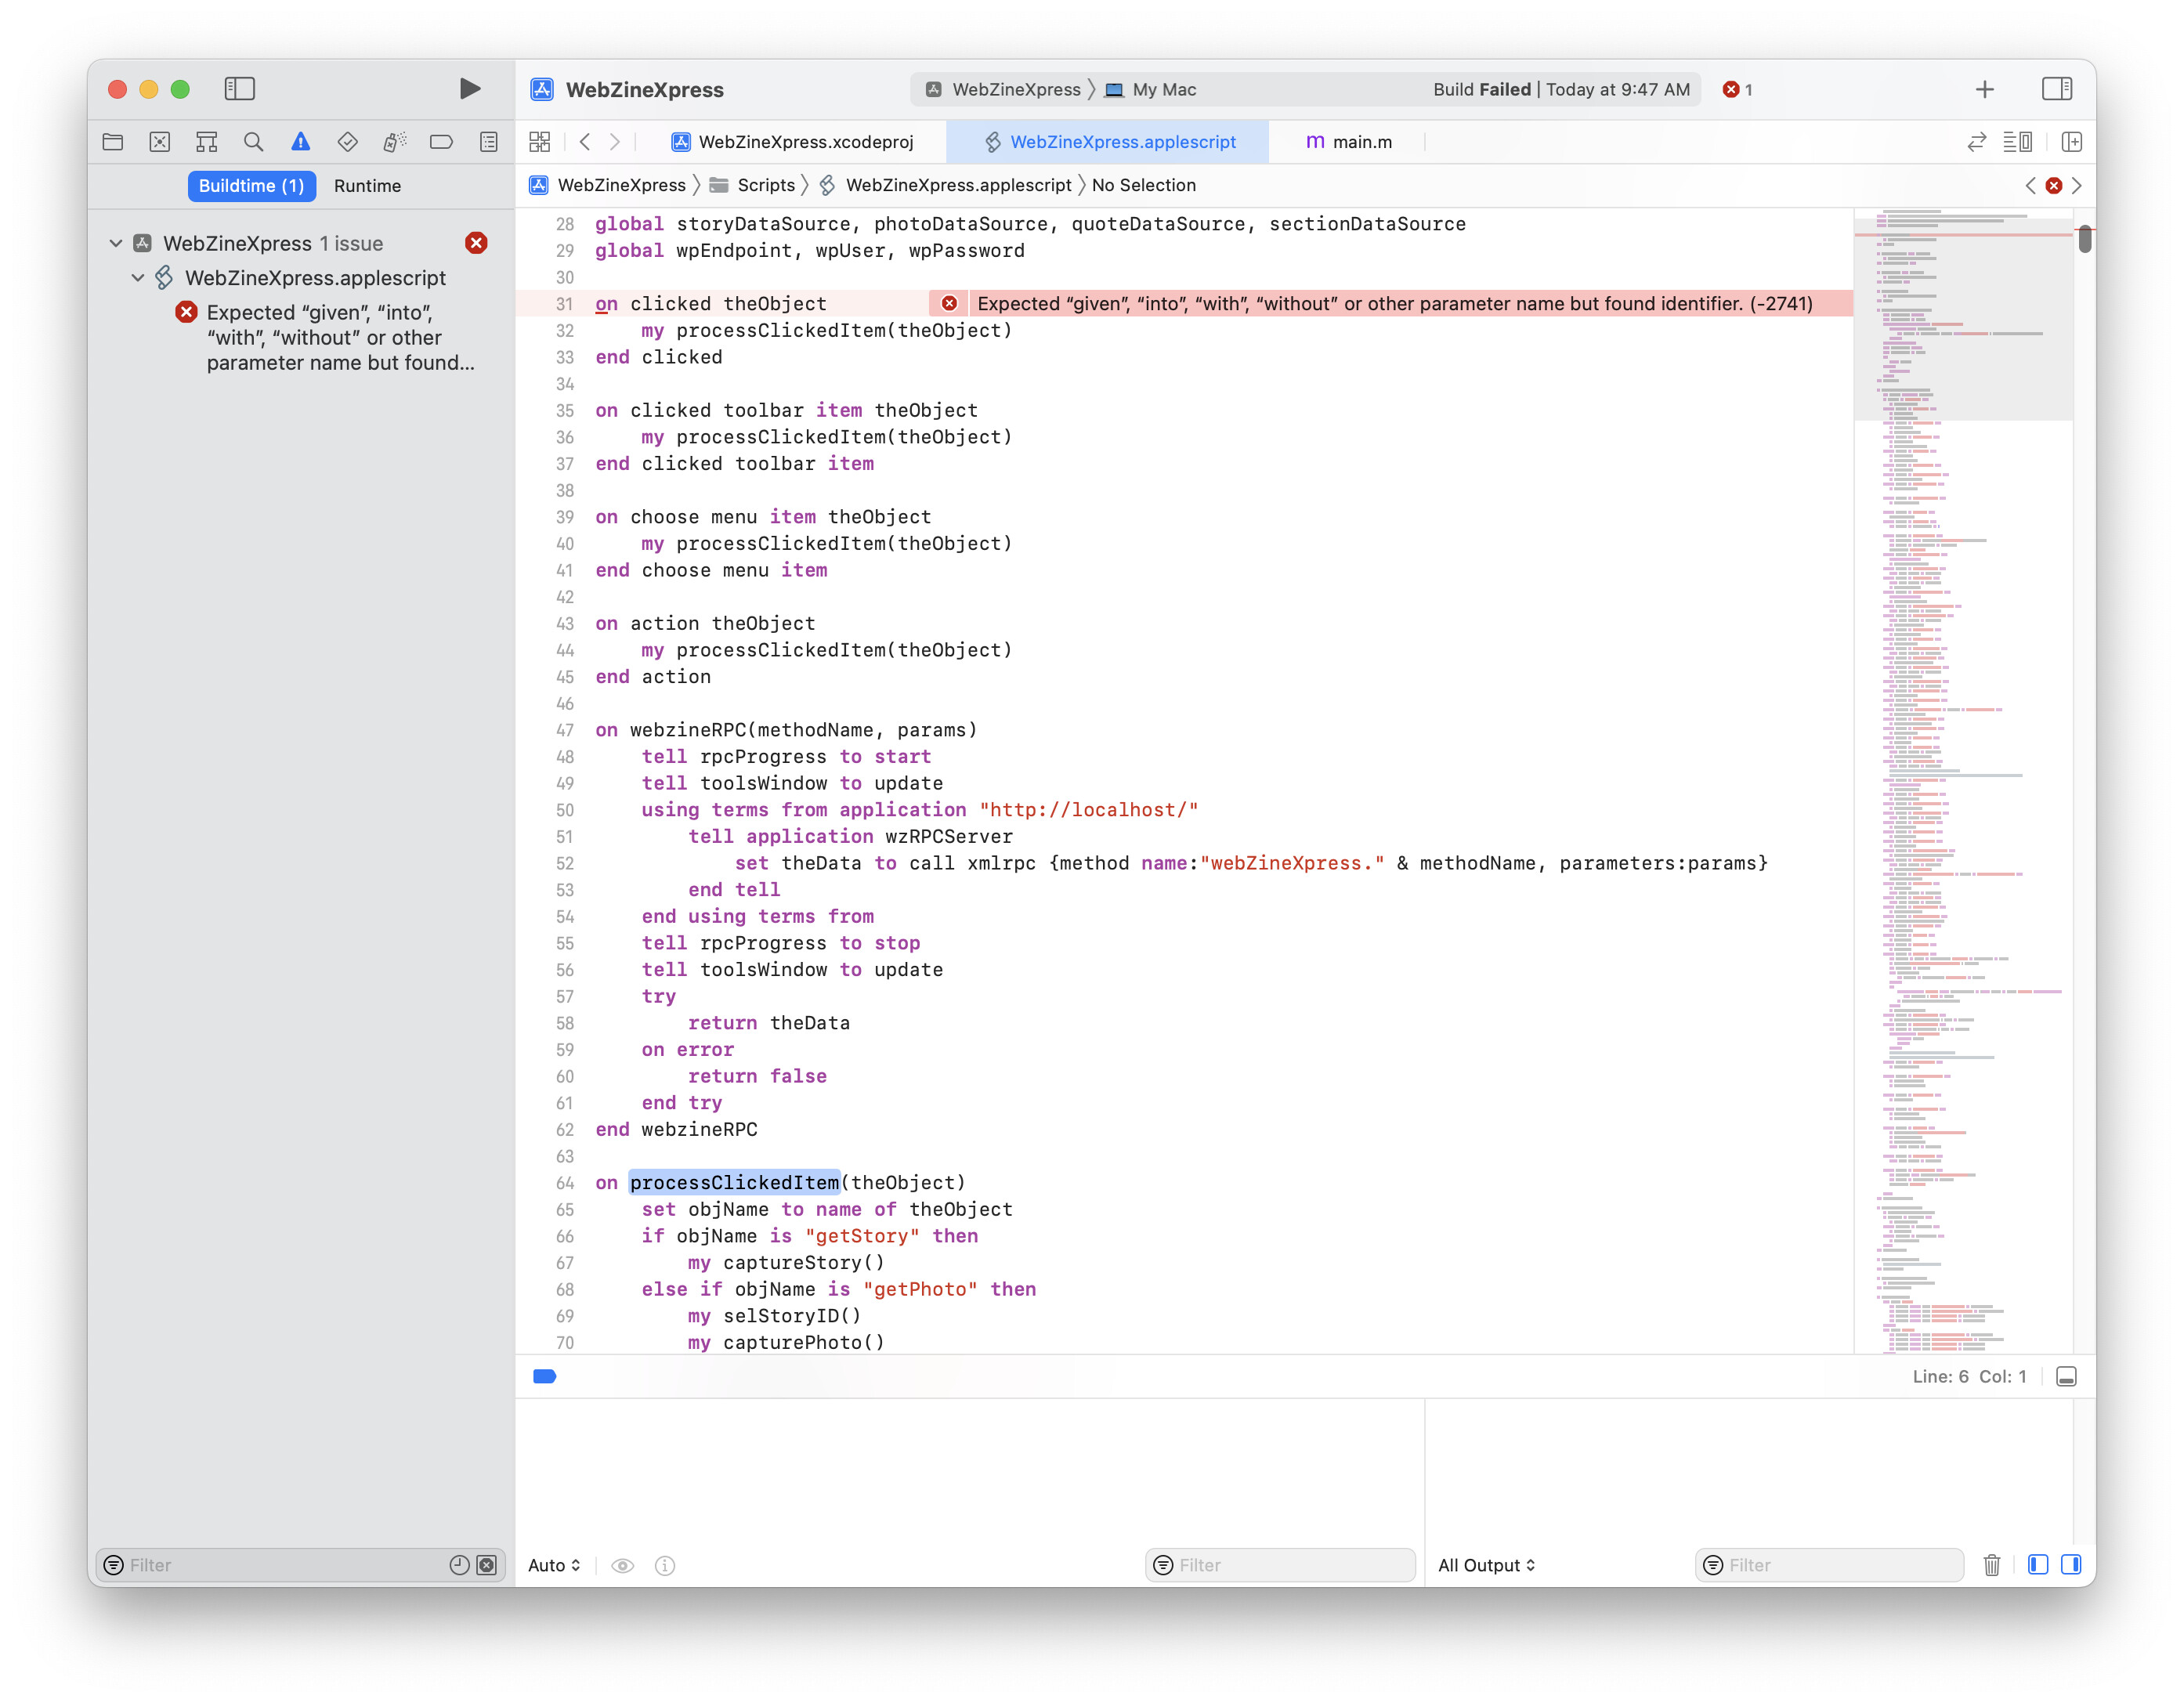Click the red error count badge
2184x1703 pixels.
(x=1737, y=89)
